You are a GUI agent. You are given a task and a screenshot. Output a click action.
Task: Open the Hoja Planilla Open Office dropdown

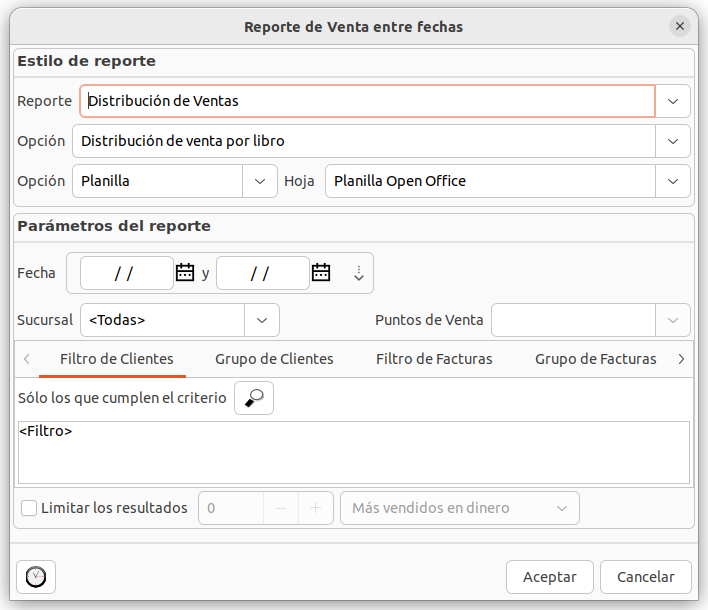(673, 181)
